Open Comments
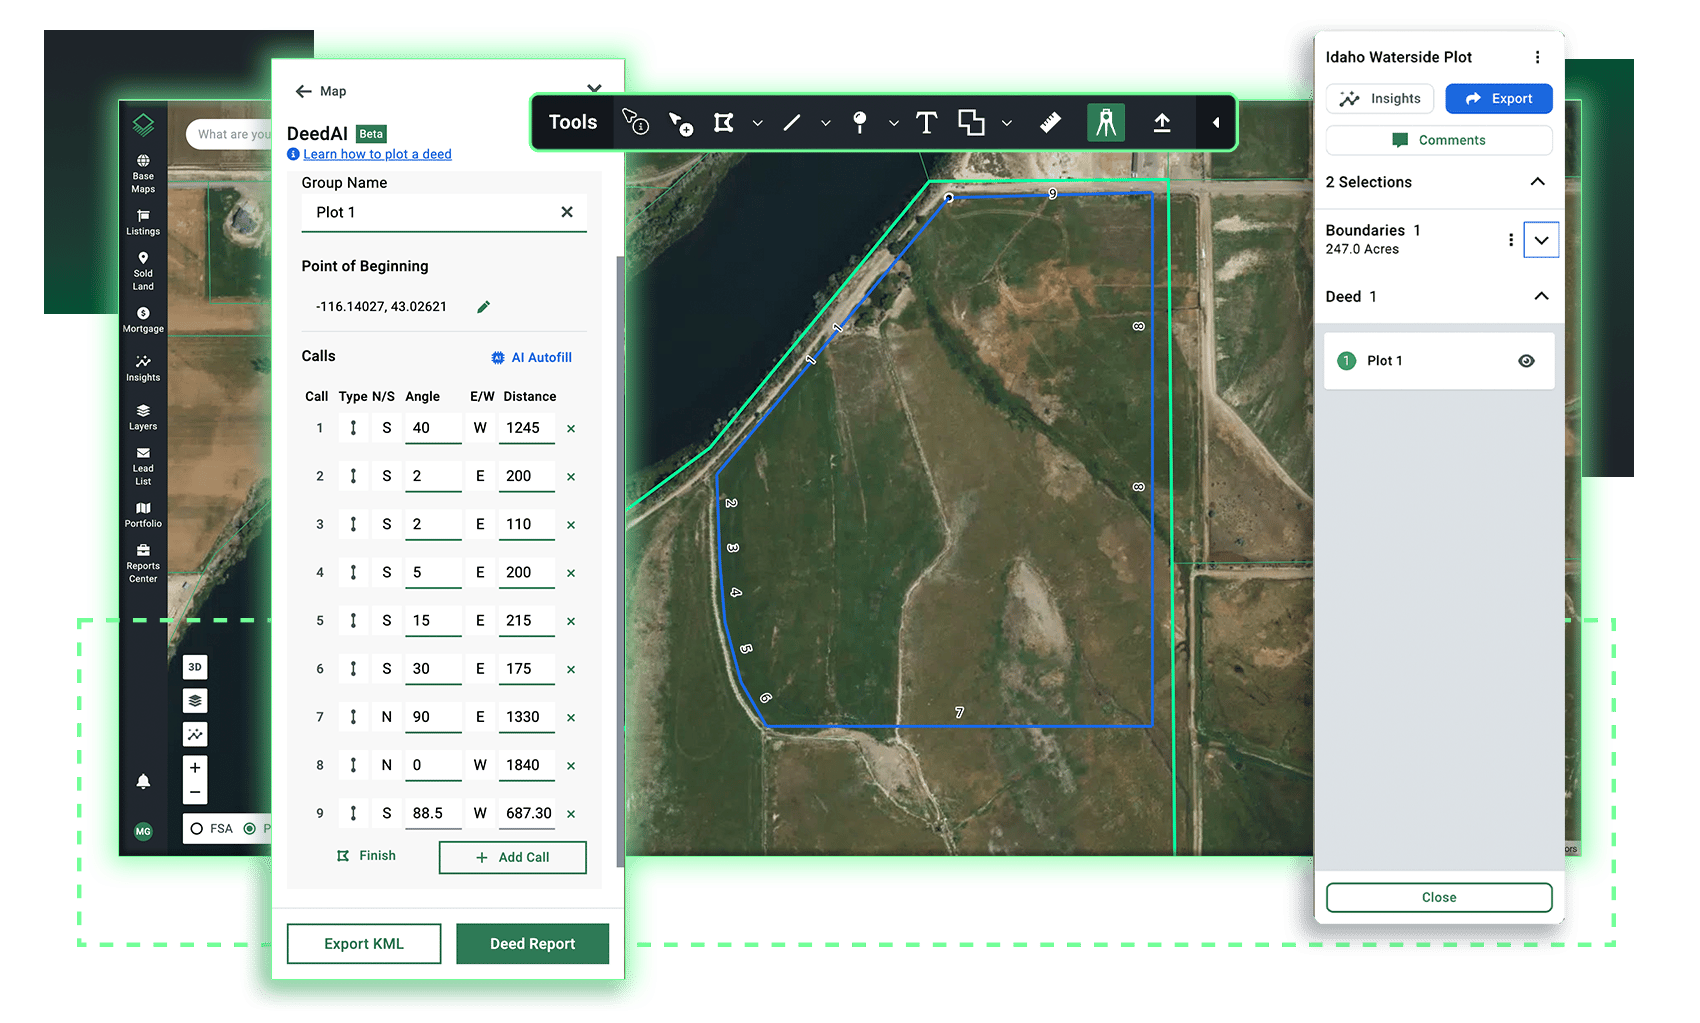This screenshot has width=1700, height=1023. click(x=1439, y=140)
